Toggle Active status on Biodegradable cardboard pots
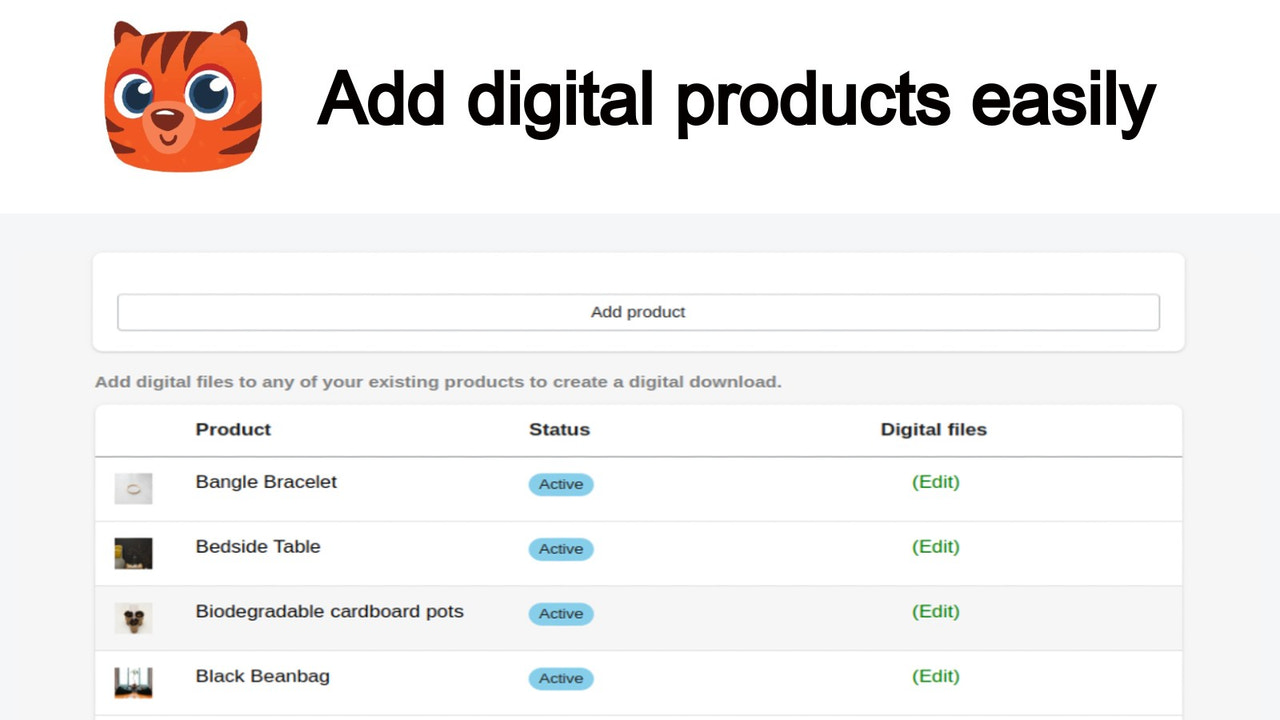 560,614
